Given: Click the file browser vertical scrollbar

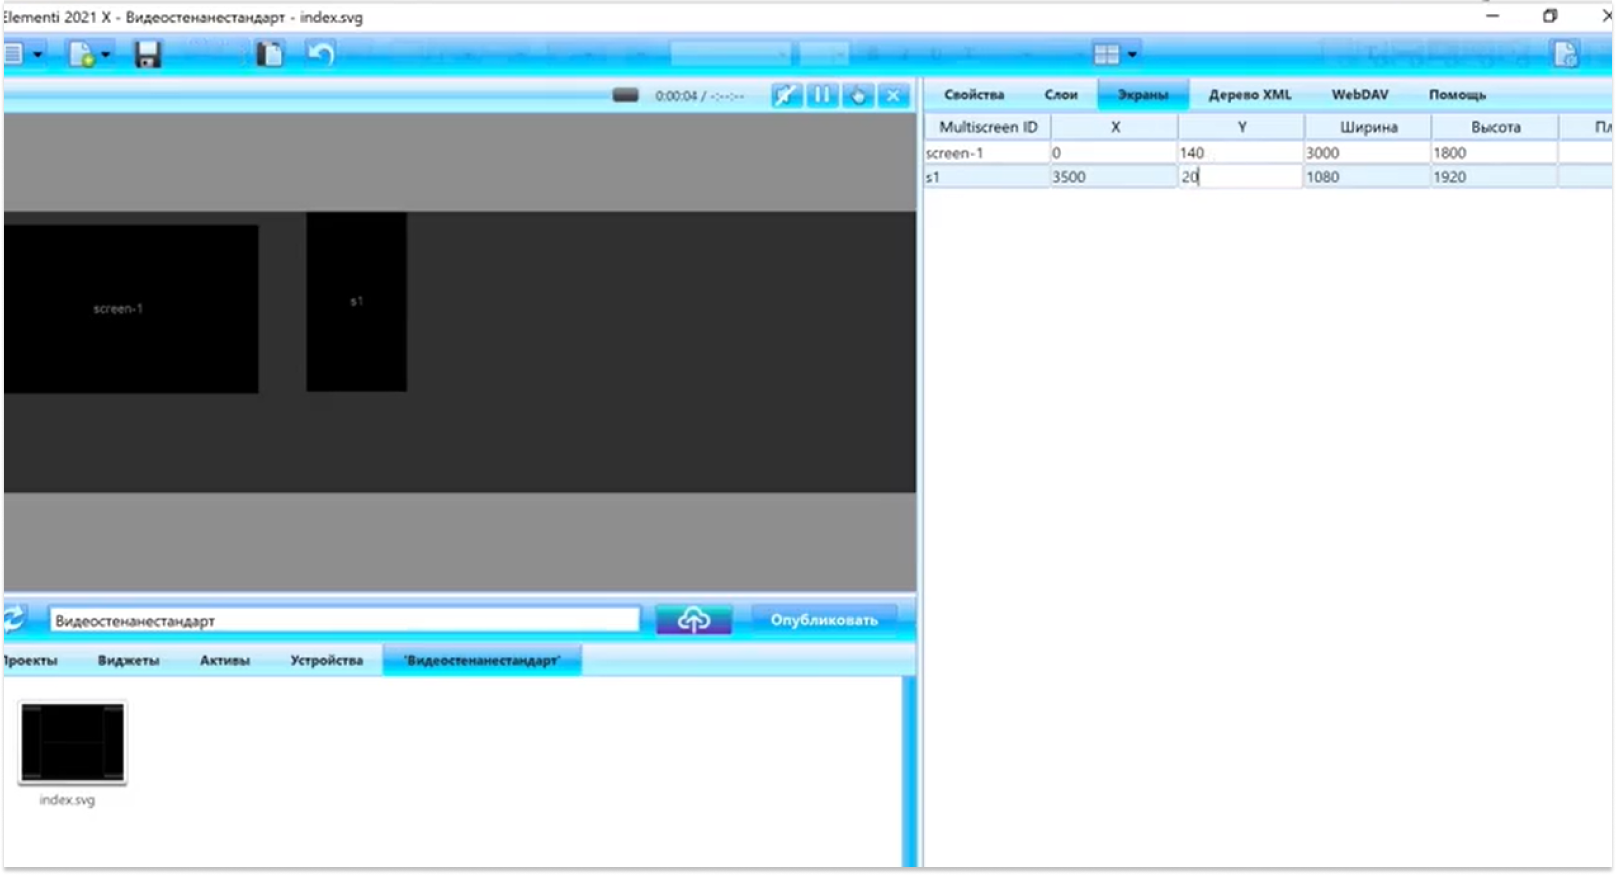Looking at the screenshot, I should 909,771.
